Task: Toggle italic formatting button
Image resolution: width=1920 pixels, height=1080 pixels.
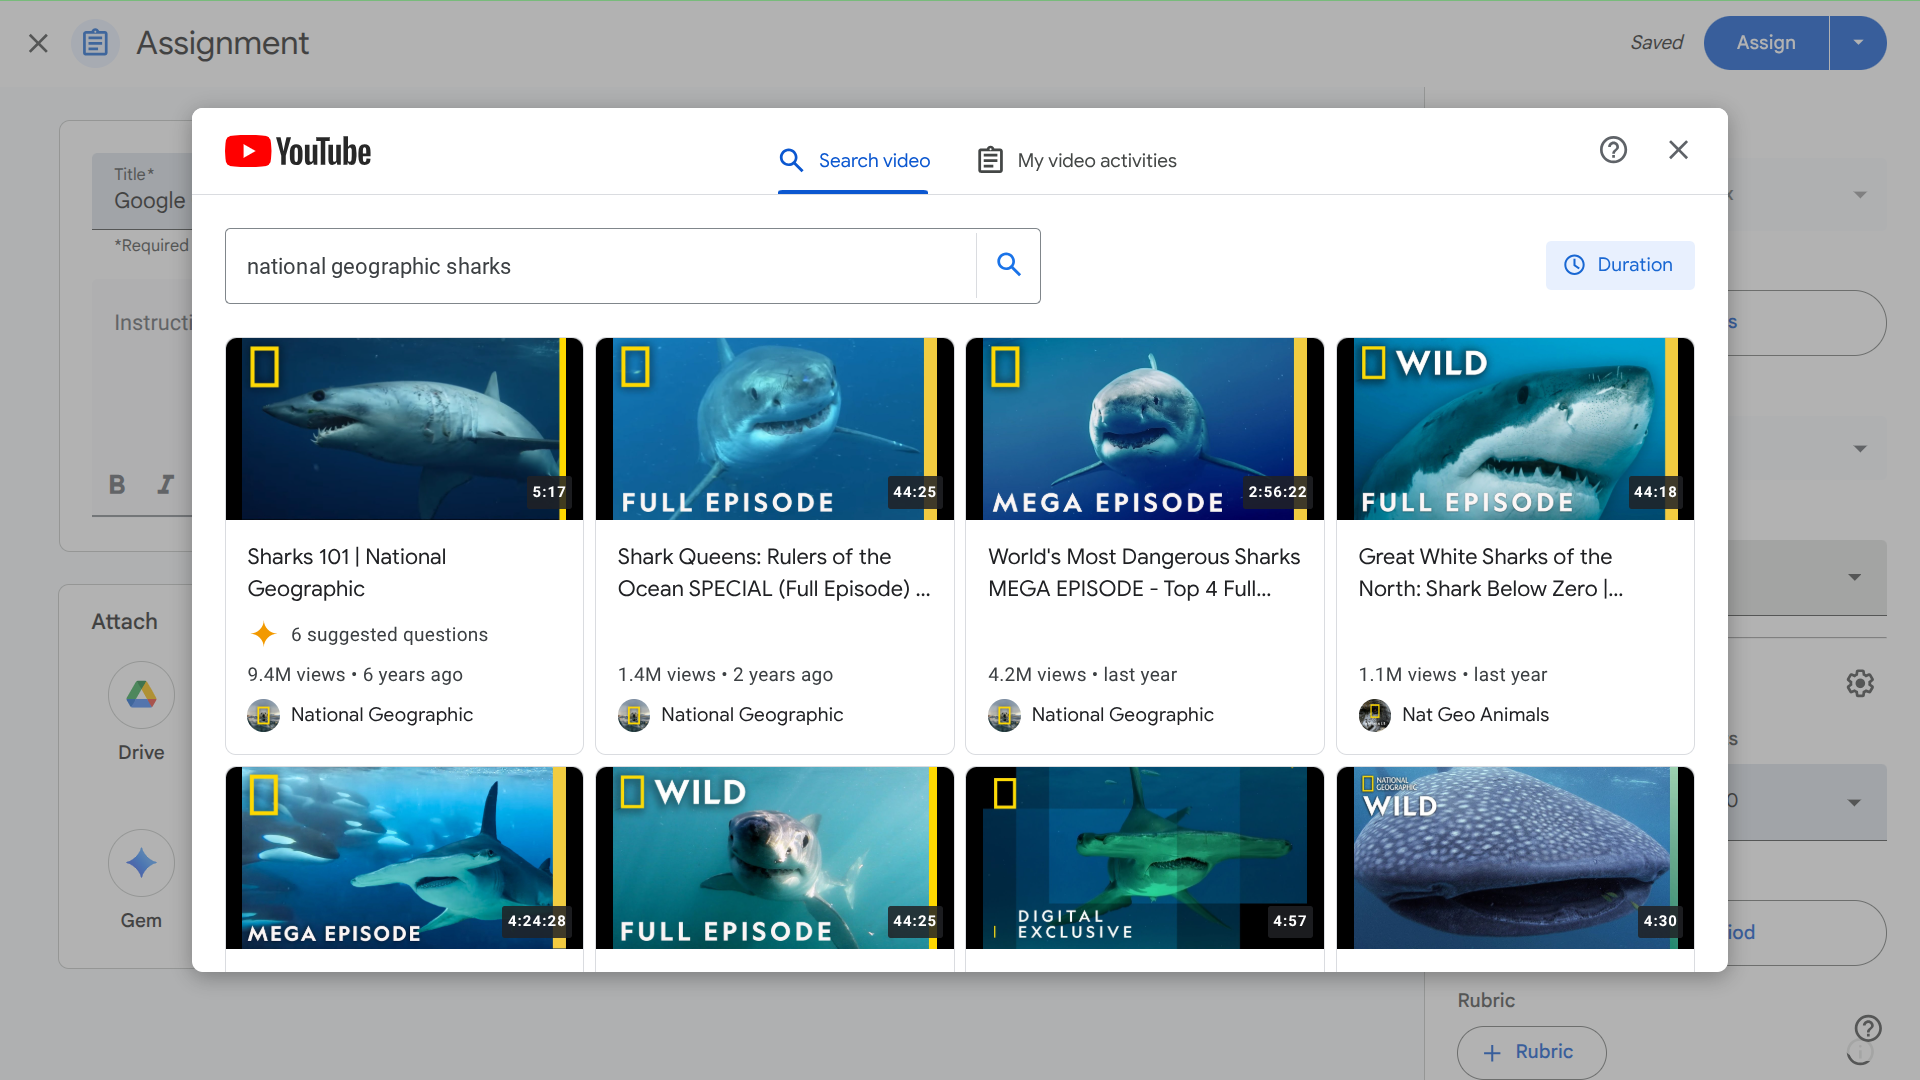Action: (165, 485)
